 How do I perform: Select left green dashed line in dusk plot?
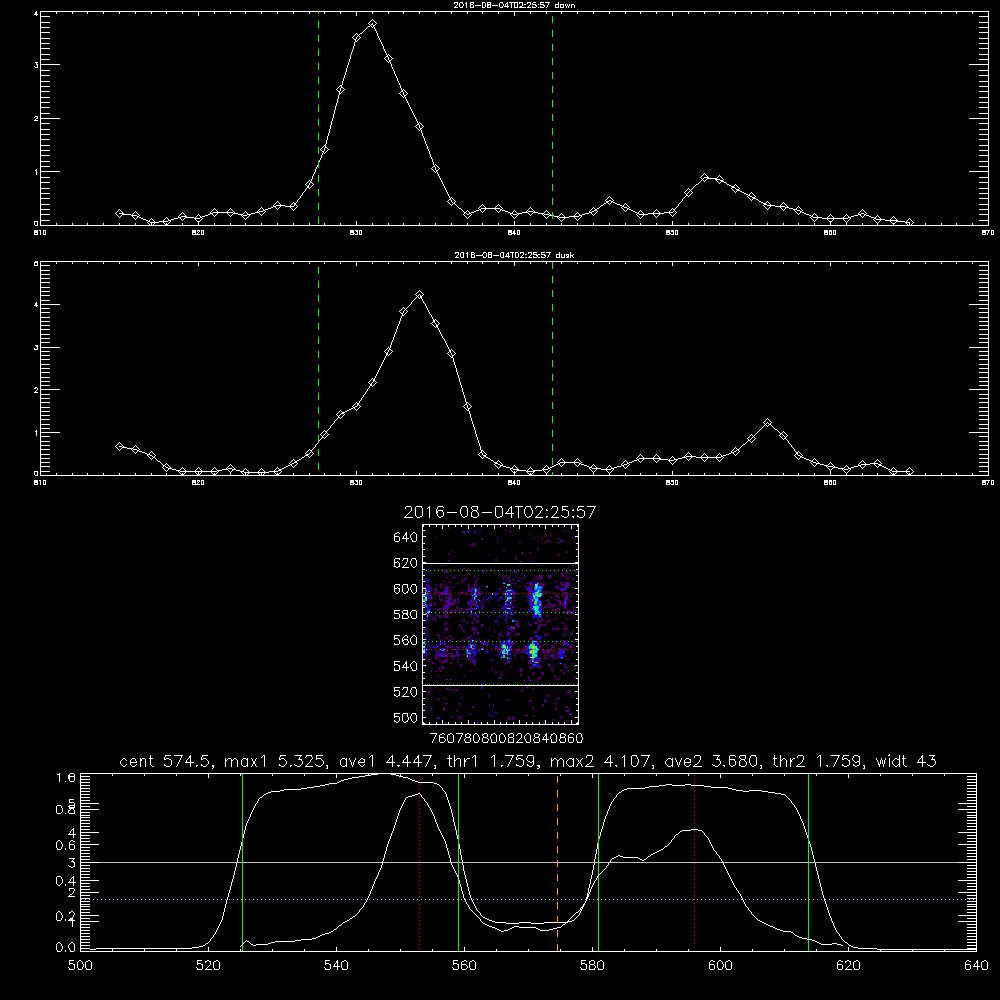click(x=318, y=369)
